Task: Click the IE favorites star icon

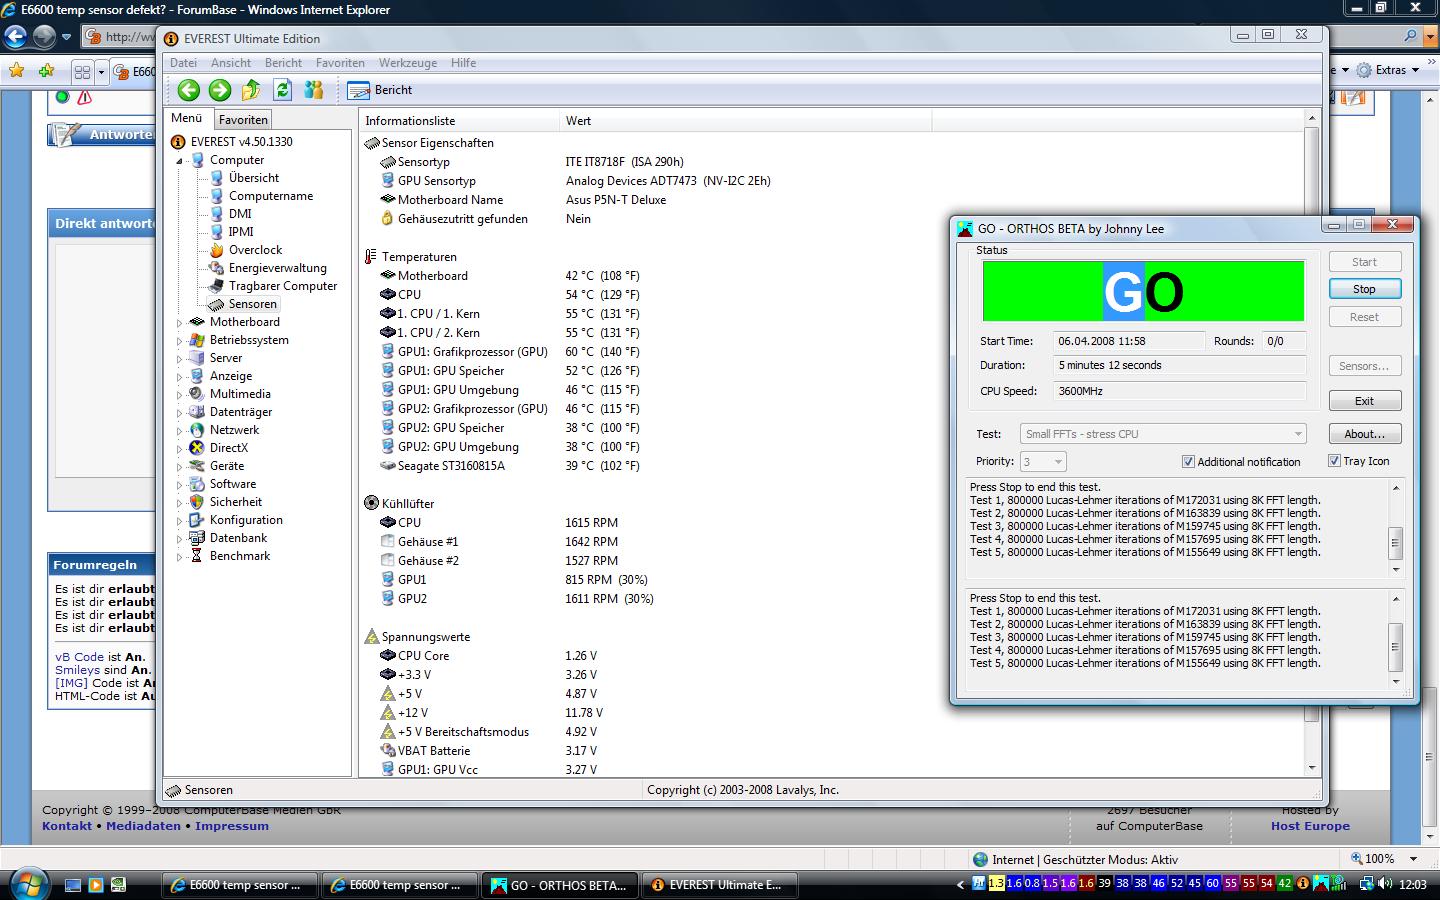Action: point(16,71)
